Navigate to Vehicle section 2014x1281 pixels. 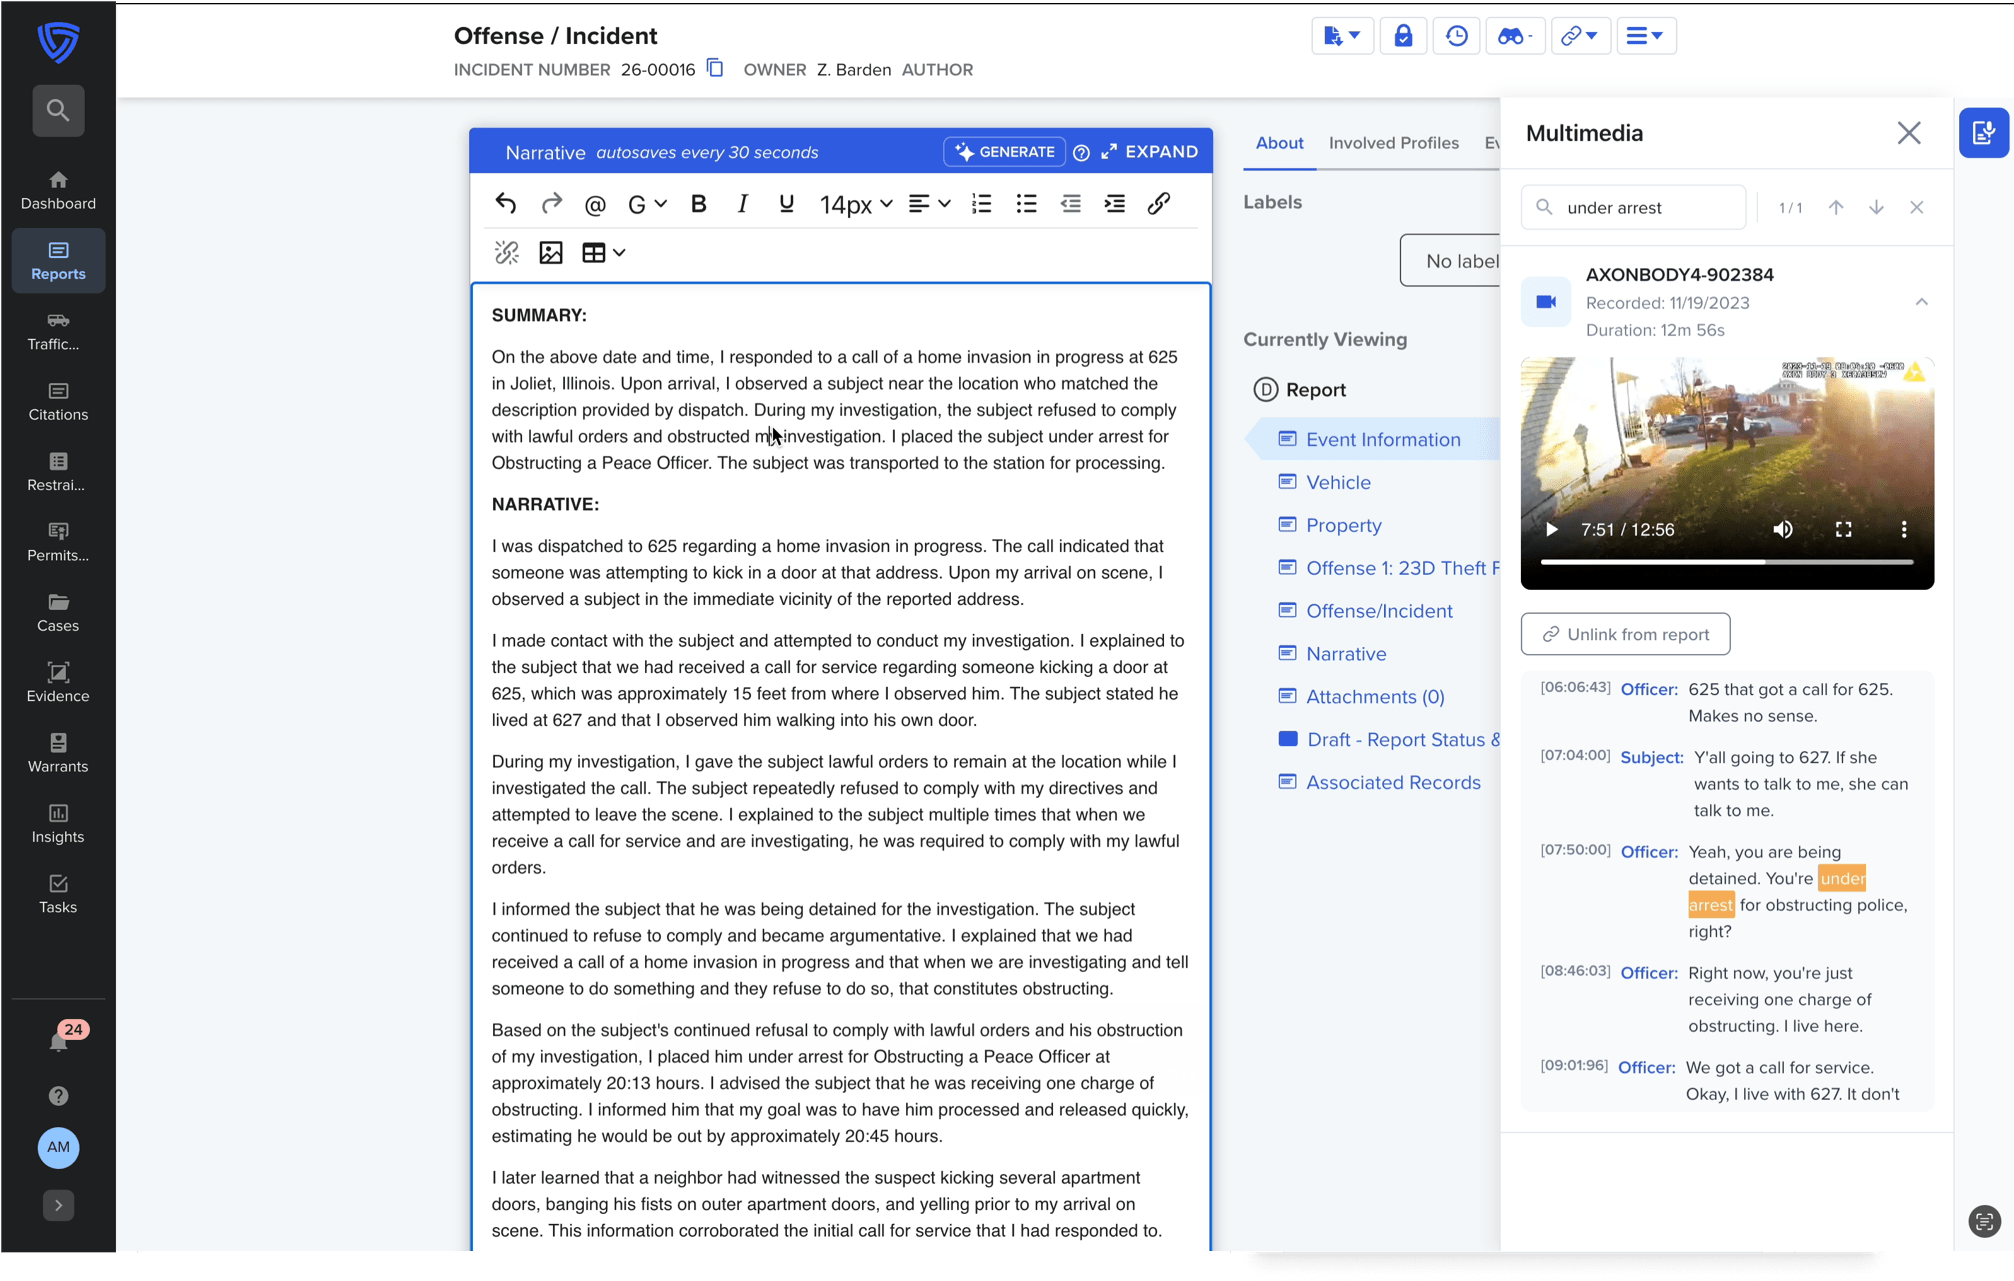point(1337,483)
